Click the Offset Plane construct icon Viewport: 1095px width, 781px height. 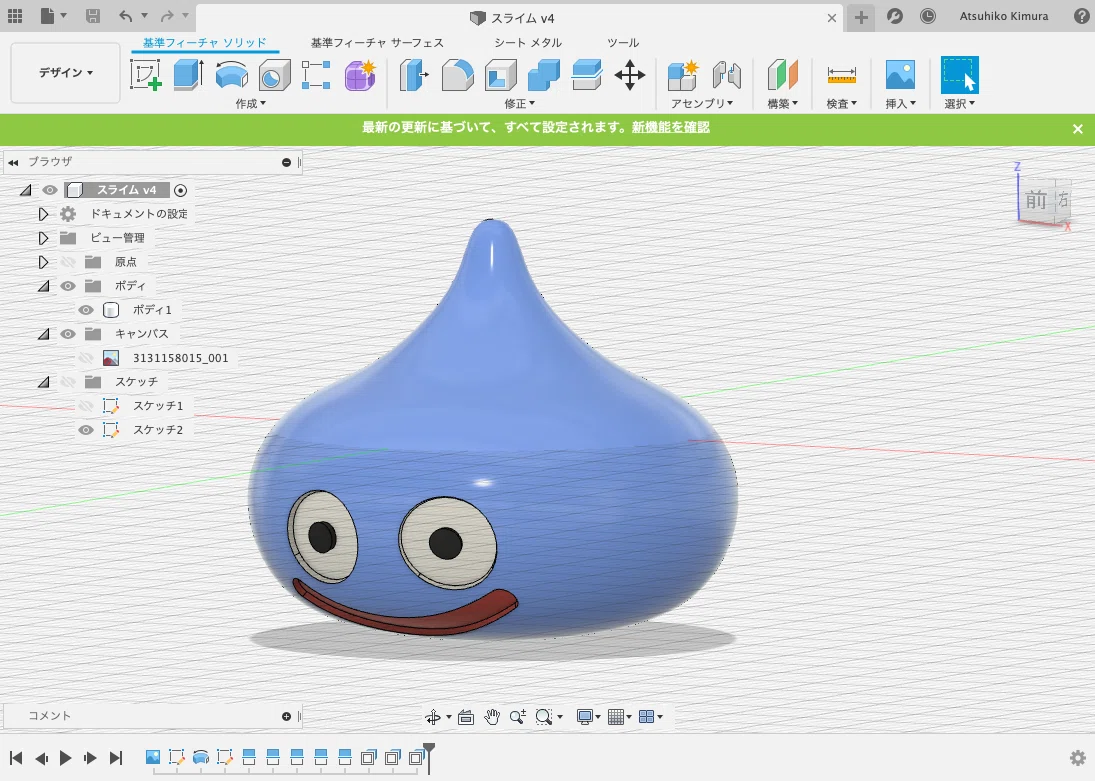pos(782,75)
